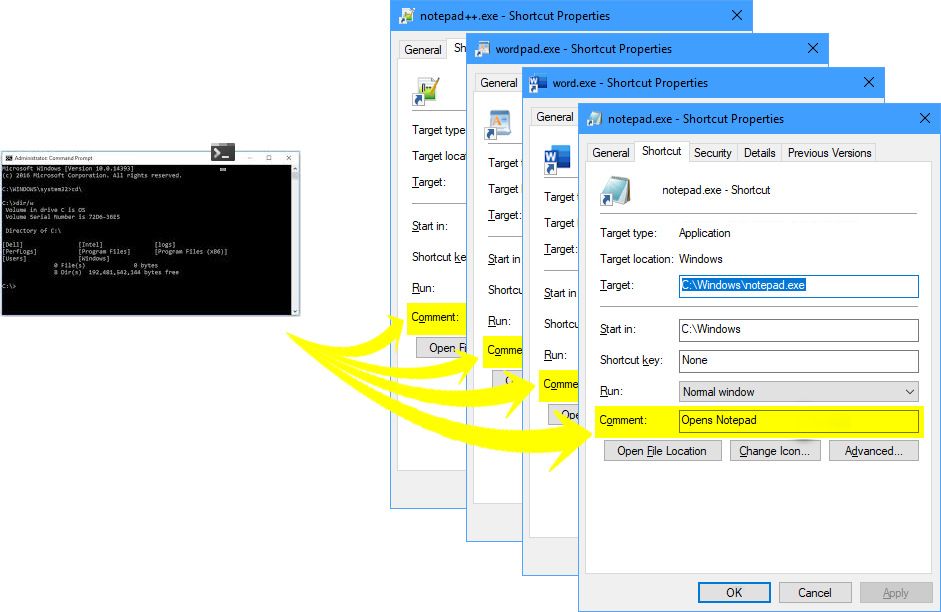Click the Target field containing C:\Windows\notepad.exe

[x=798, y=286]
